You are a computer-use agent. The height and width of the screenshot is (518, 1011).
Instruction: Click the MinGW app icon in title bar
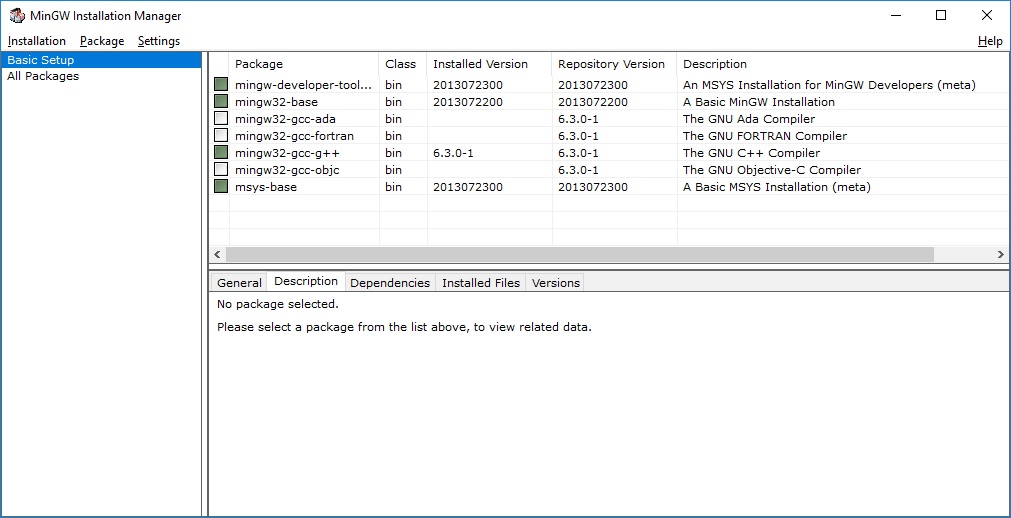point(17,15)
